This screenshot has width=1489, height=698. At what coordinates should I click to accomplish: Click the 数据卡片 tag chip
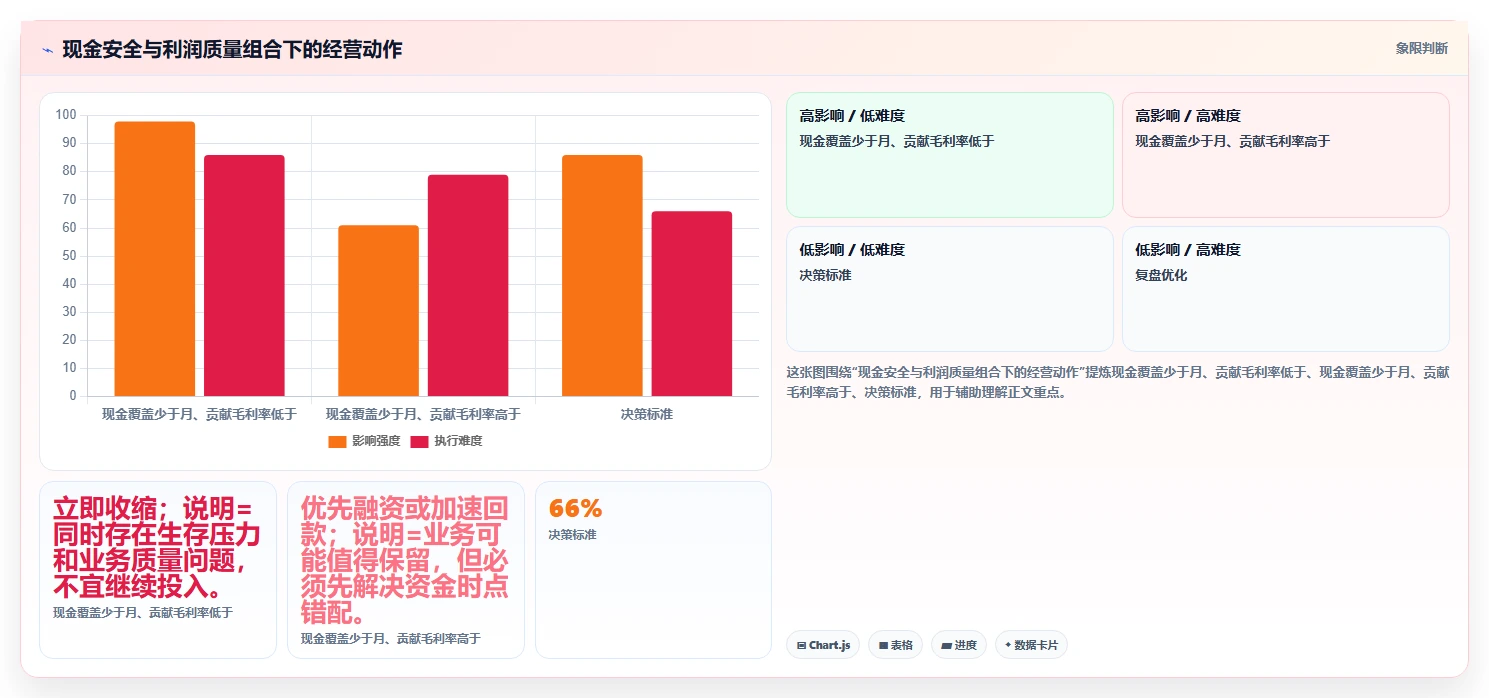pyautogui.click(x=1030, y=645)
